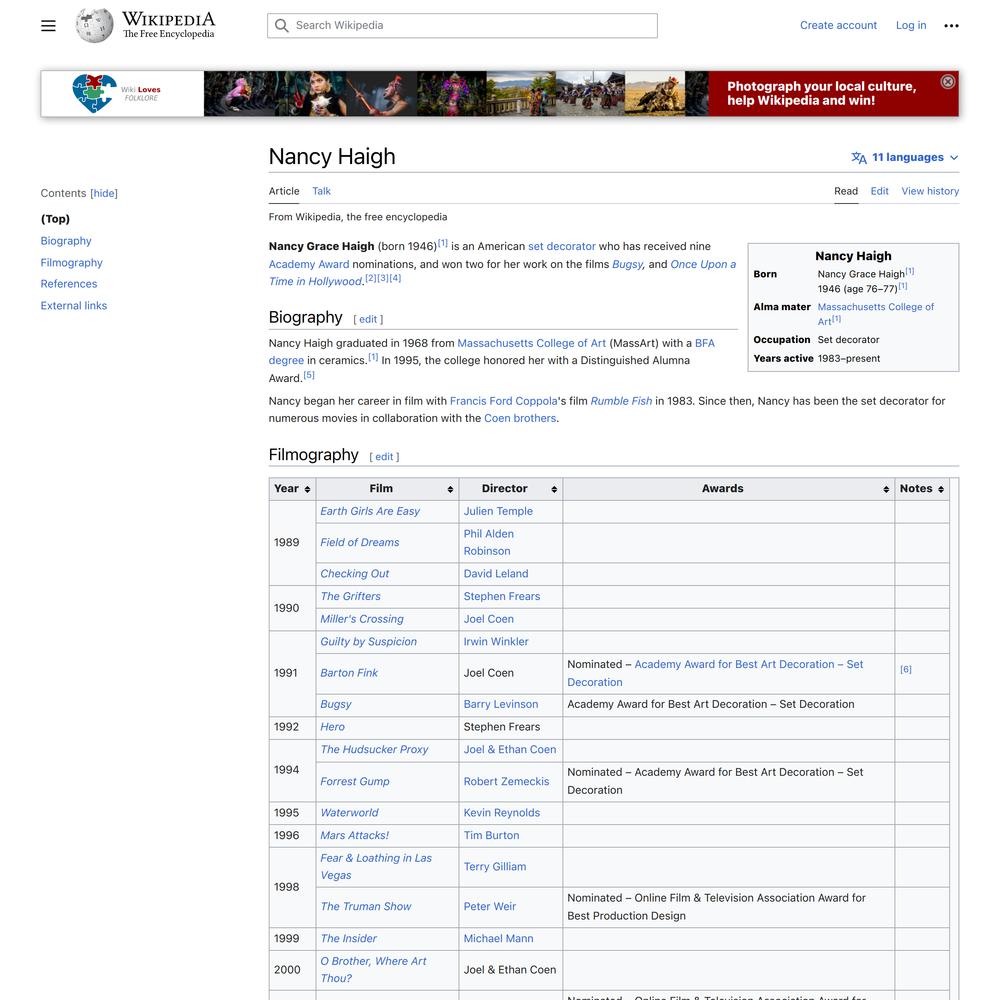
Task: Sort table by Awards column
Action: pyautogui.click(x=886, y=489)
